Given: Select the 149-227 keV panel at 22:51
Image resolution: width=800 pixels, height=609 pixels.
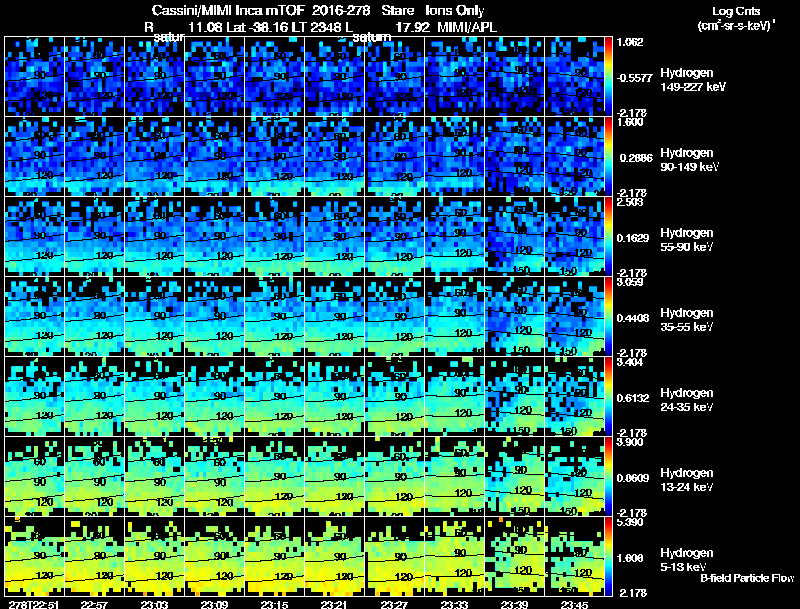Looking at the screenshot, I should tap(34, 76).
